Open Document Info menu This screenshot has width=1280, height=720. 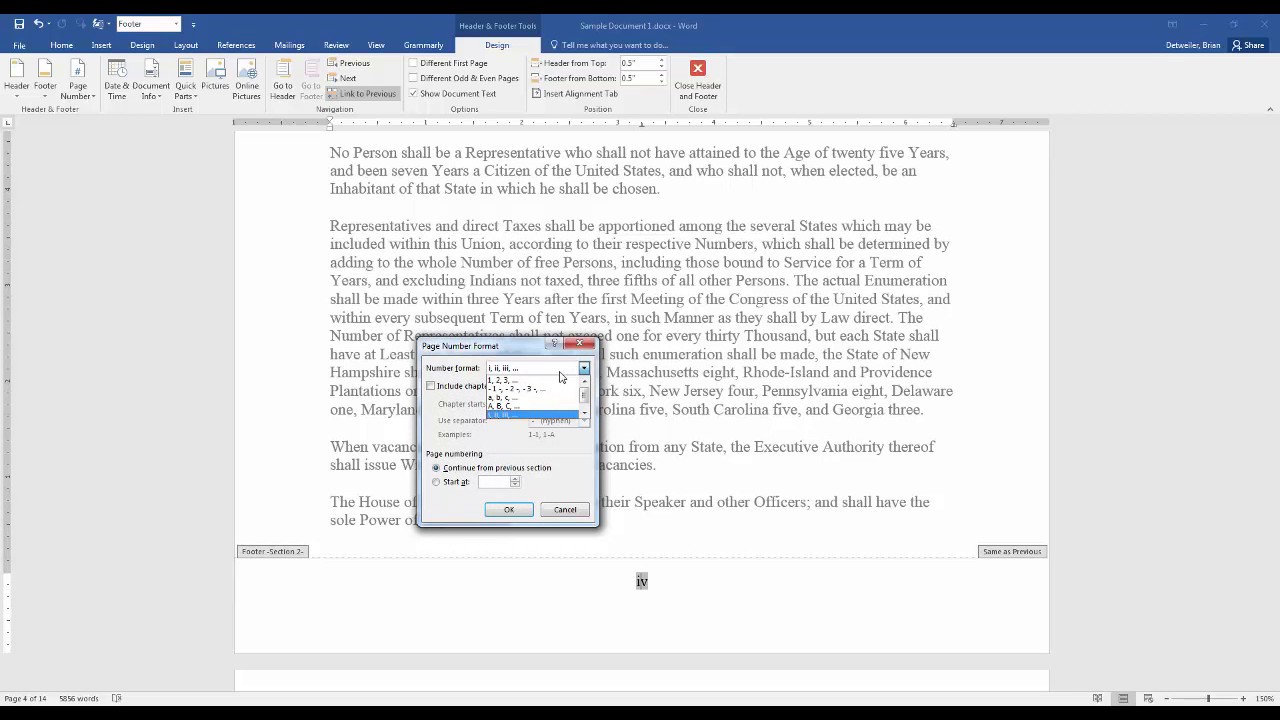click(151, 80)
